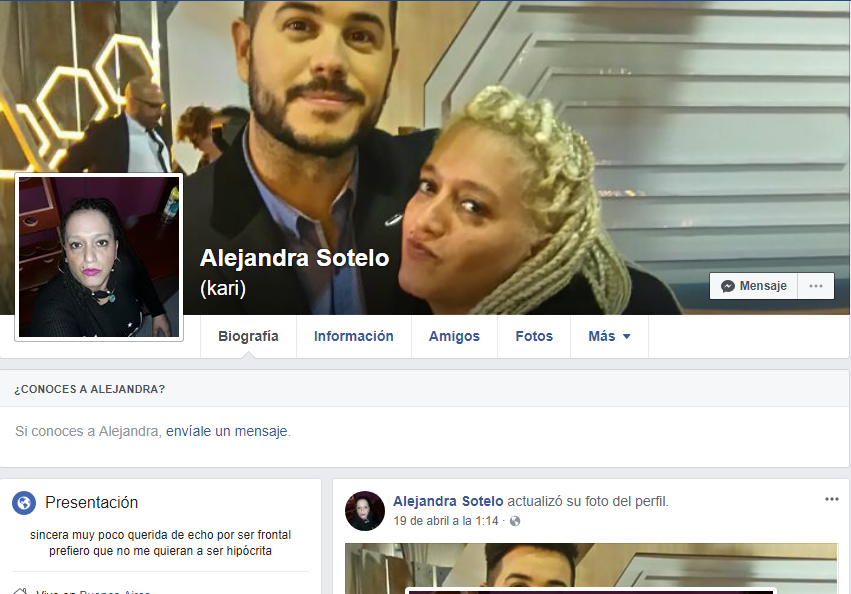Click the profile name Alejandra Sotelo on cover
Screen dimensions: 851x594
tap(294, 258)
